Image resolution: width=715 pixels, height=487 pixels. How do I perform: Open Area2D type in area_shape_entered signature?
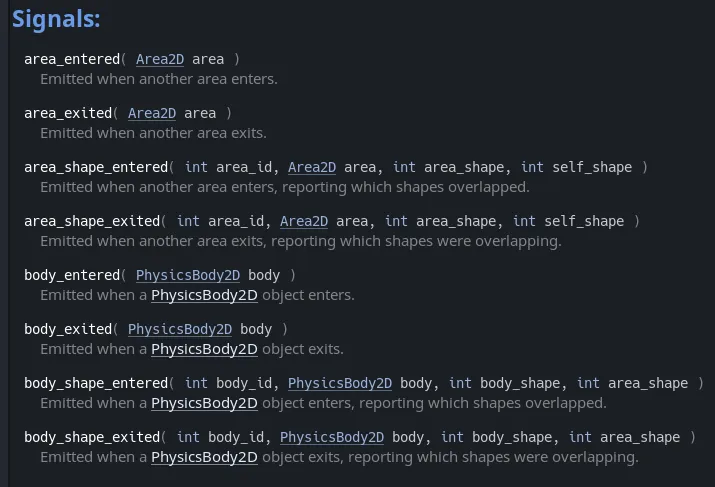pos(311,167)
